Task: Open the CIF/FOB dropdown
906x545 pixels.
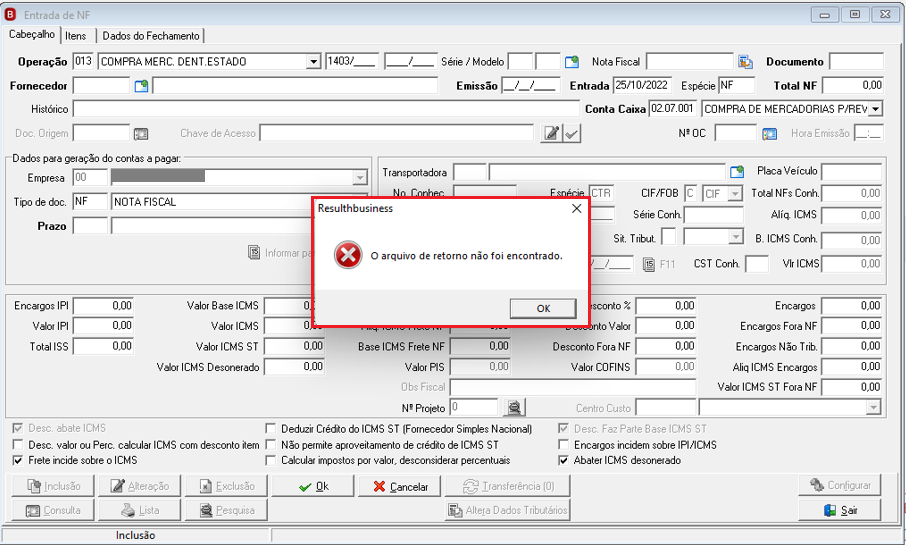Action: pos(735,194)
